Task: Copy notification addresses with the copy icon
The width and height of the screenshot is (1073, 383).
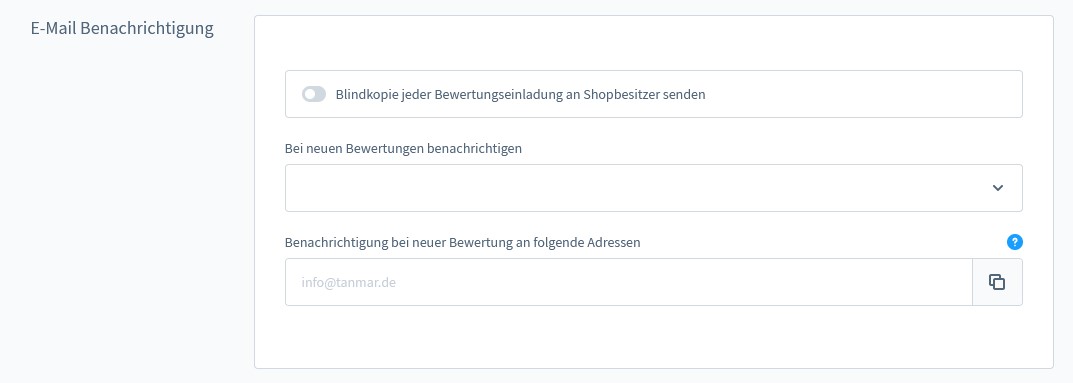Action: [997, 282]
